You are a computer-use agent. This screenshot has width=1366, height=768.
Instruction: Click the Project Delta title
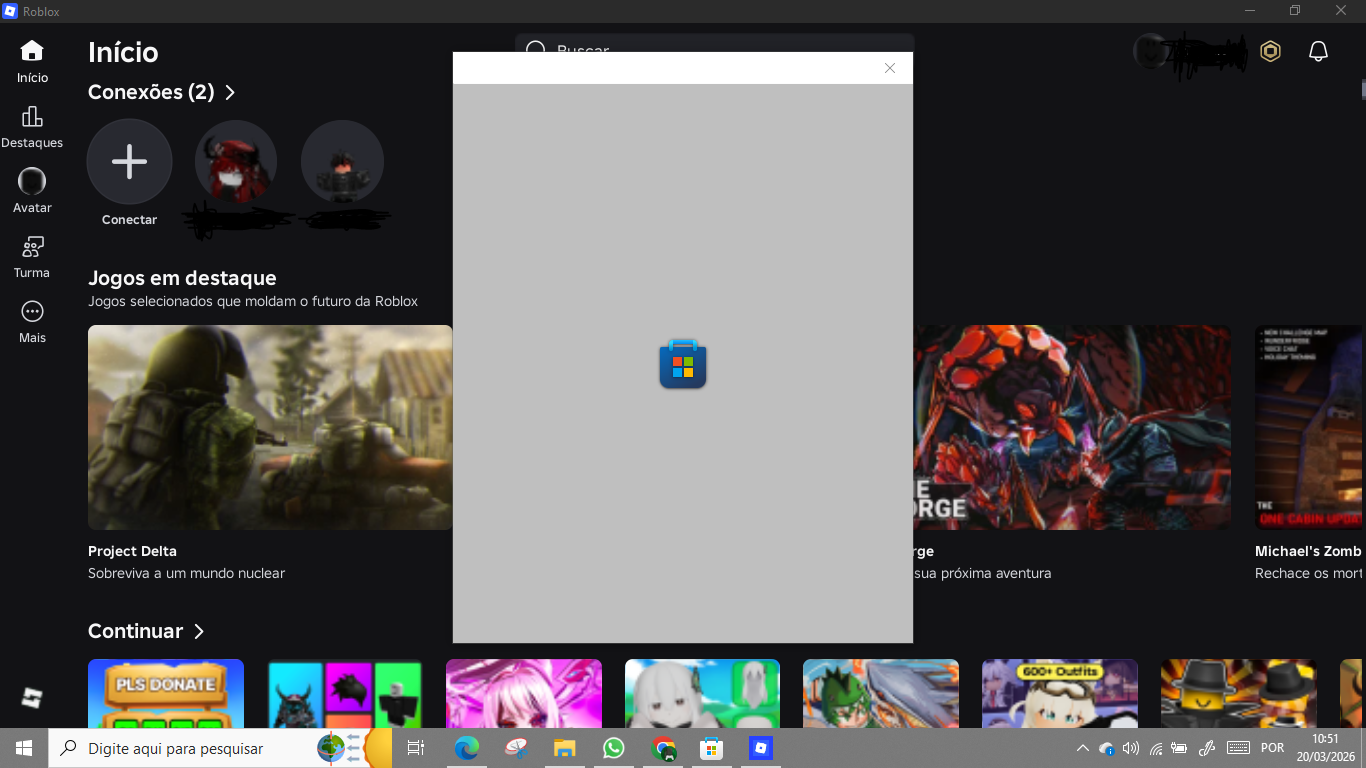(132, 551)
